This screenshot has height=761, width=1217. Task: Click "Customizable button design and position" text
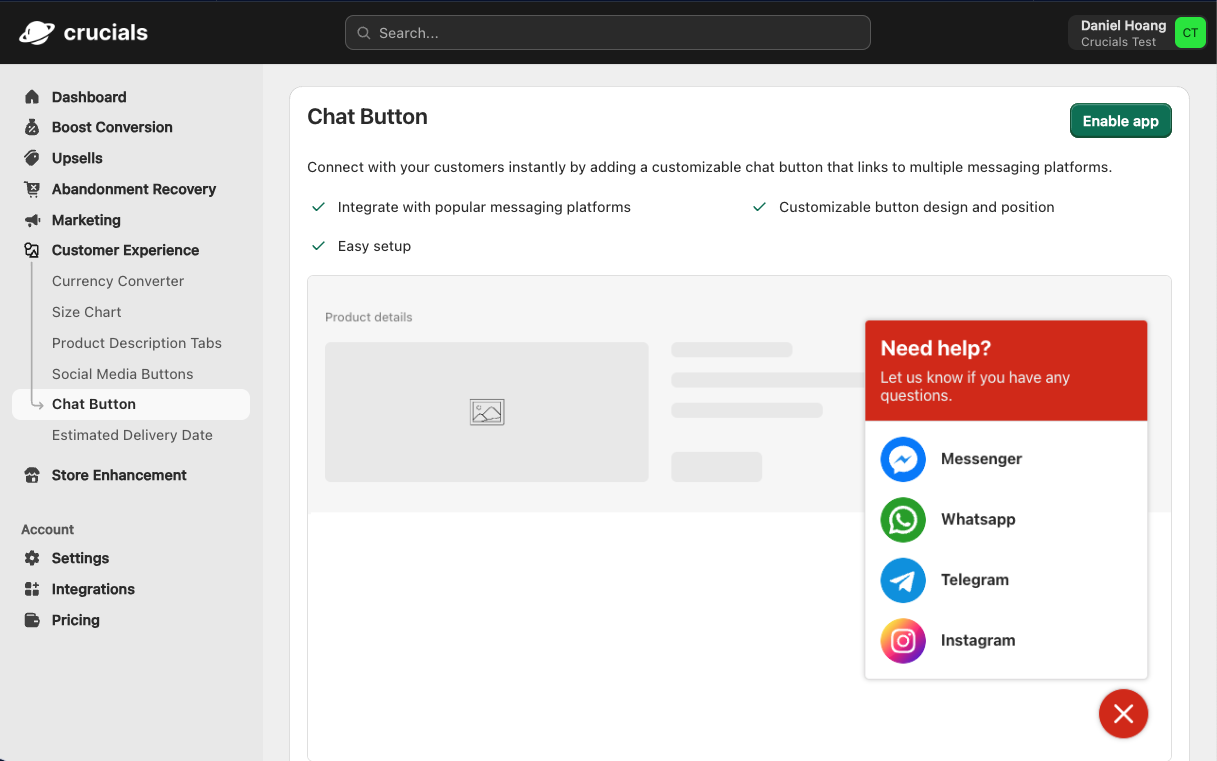[917, 207]
